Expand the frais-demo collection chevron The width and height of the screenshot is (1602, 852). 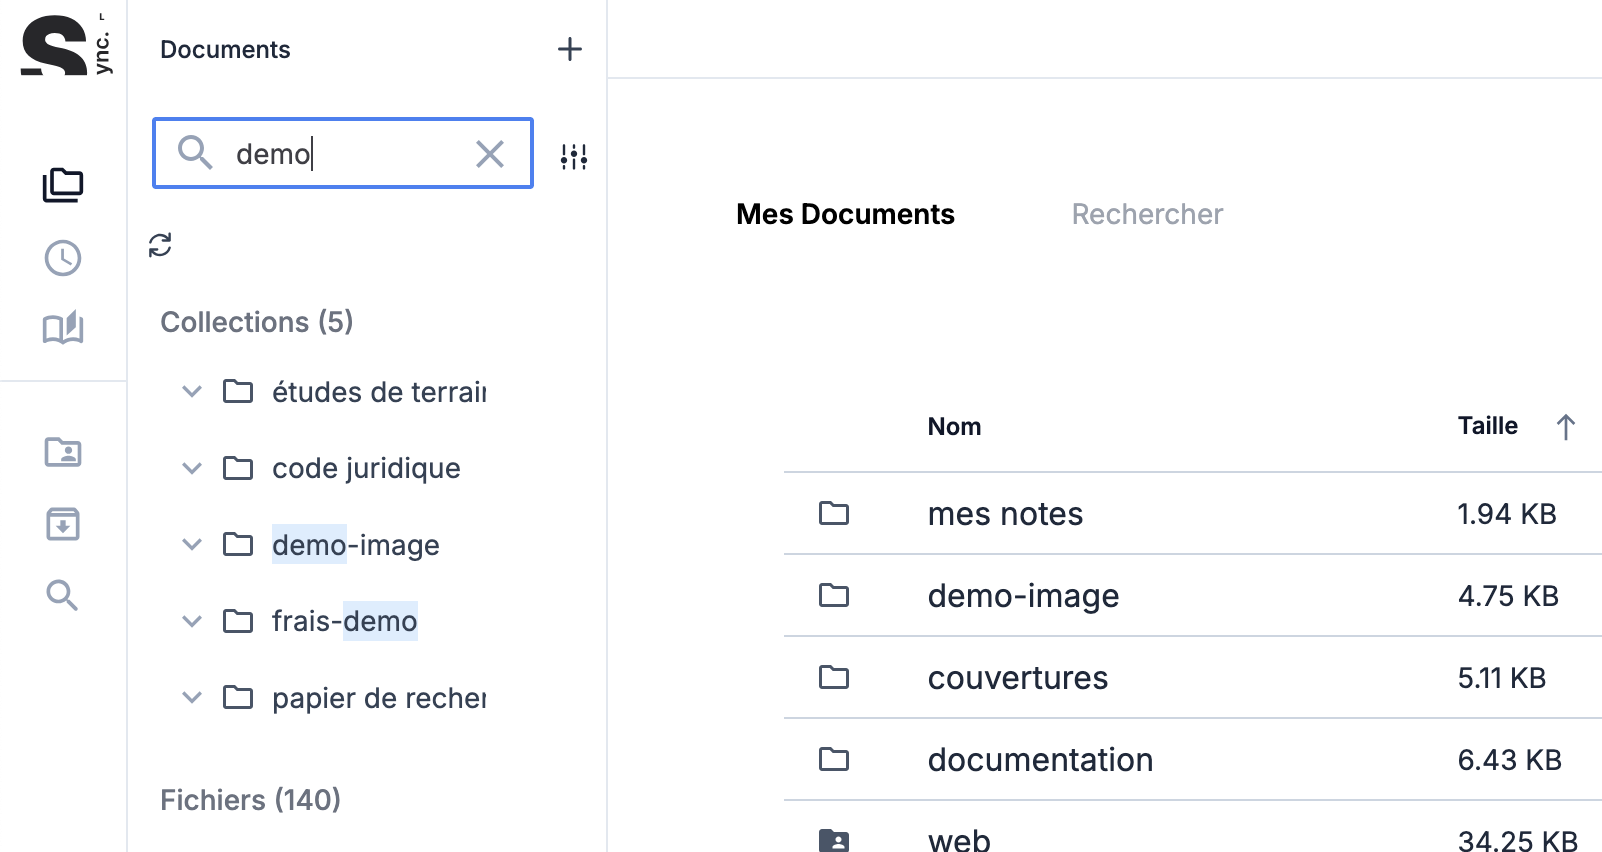pyautogui.click(x=192, y=621)
